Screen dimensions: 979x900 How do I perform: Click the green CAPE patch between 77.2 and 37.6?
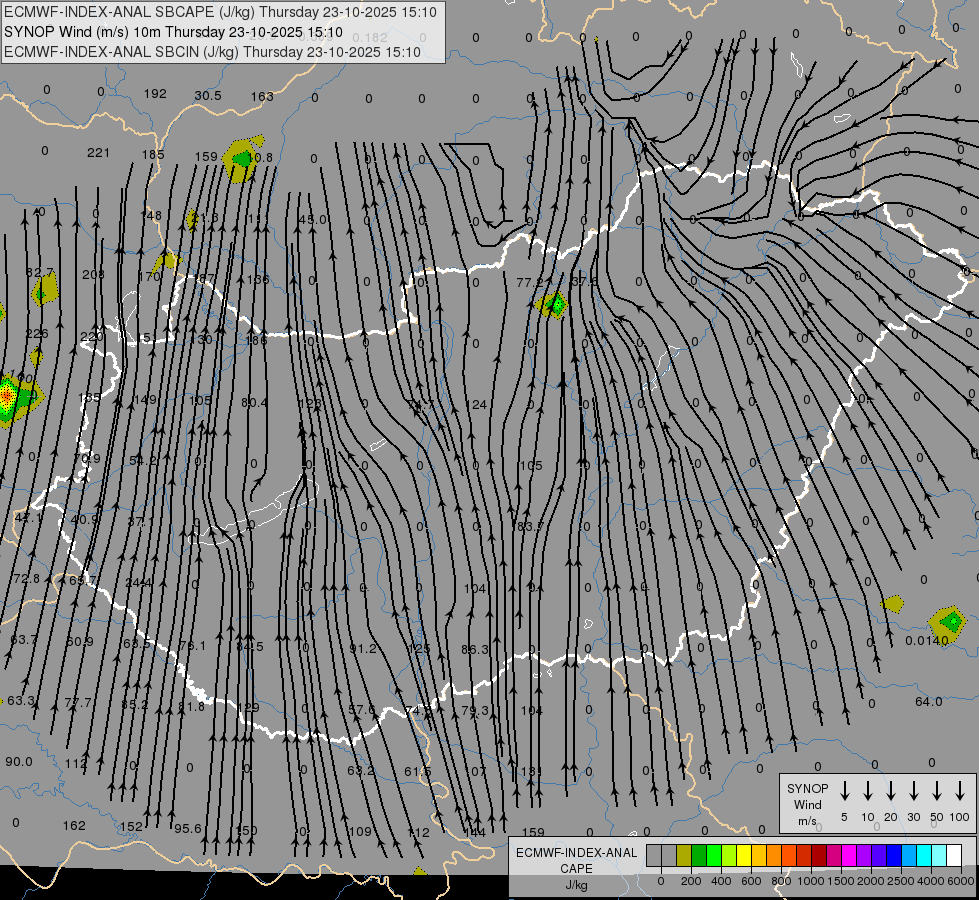tap(555, 305)
